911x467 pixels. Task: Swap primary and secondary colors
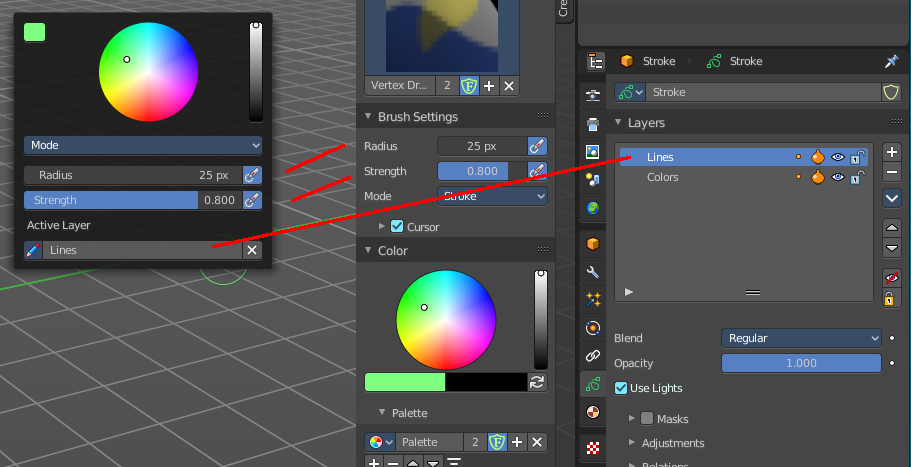click(x=537, y=382)
